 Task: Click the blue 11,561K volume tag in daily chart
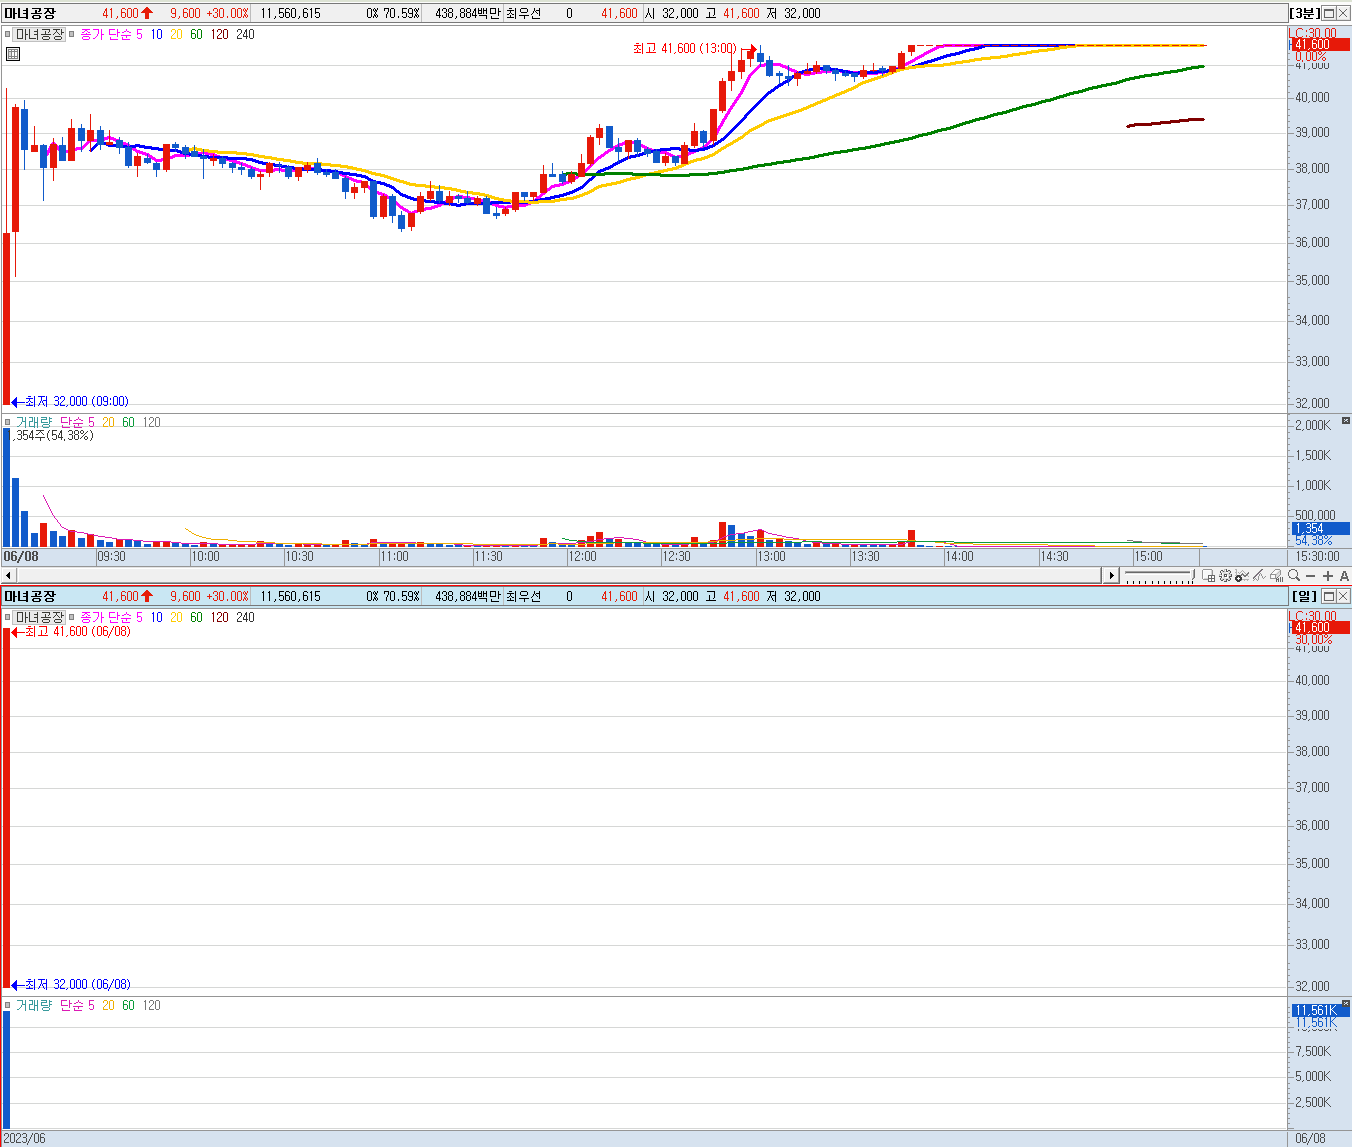tap(1320, 1010)
